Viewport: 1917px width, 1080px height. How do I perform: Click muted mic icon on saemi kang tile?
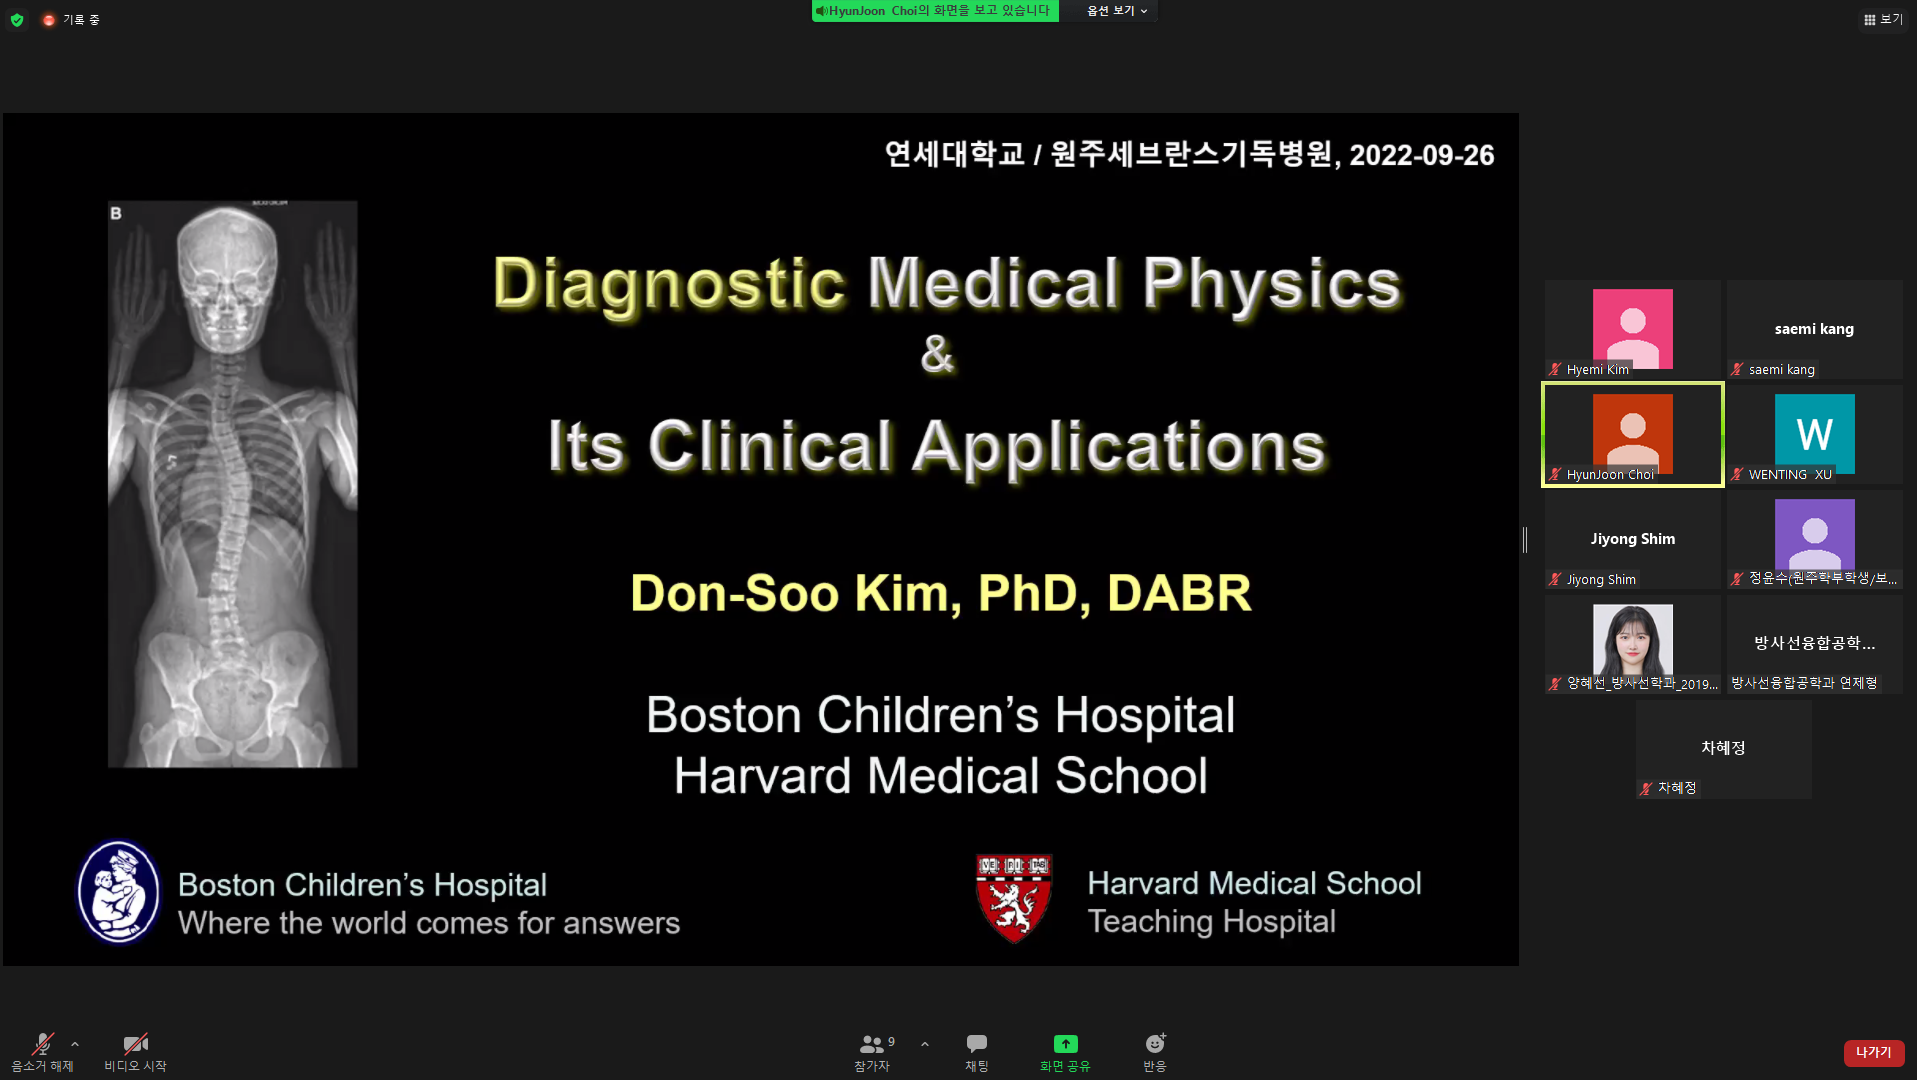(x=1737, y=369)
